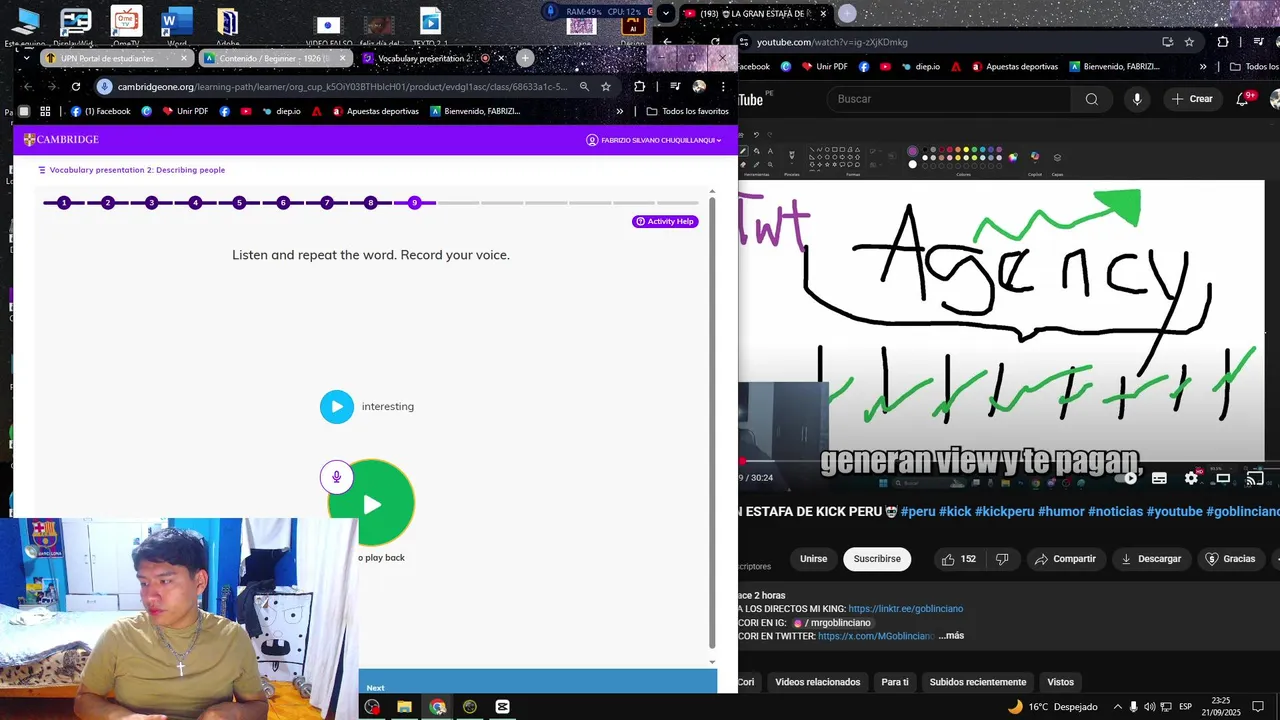
Task: Select current step 9 marker
Action: (x=414, y=203)
